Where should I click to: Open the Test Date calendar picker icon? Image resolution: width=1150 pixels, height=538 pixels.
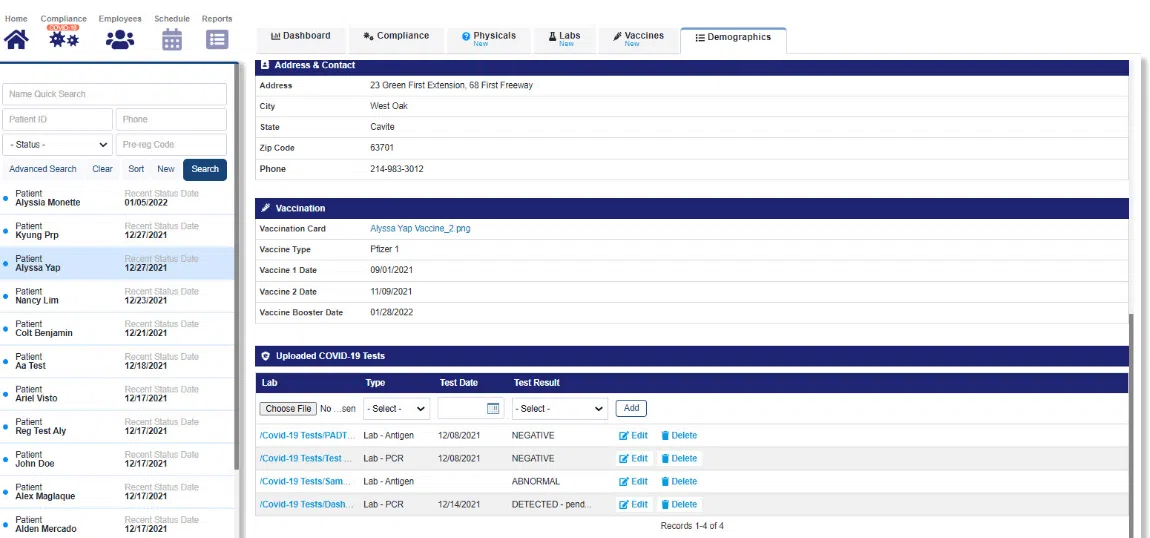492,408
